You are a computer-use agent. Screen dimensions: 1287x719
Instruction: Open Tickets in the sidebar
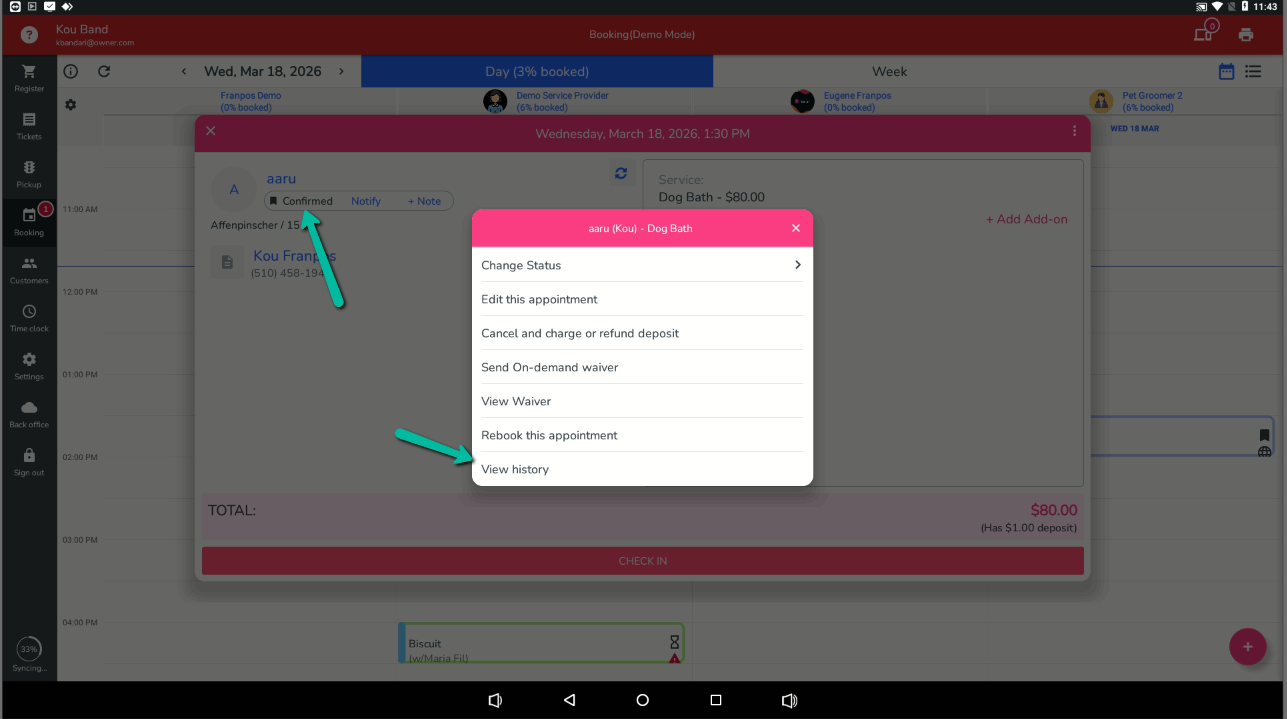click(x=29, y=125)
